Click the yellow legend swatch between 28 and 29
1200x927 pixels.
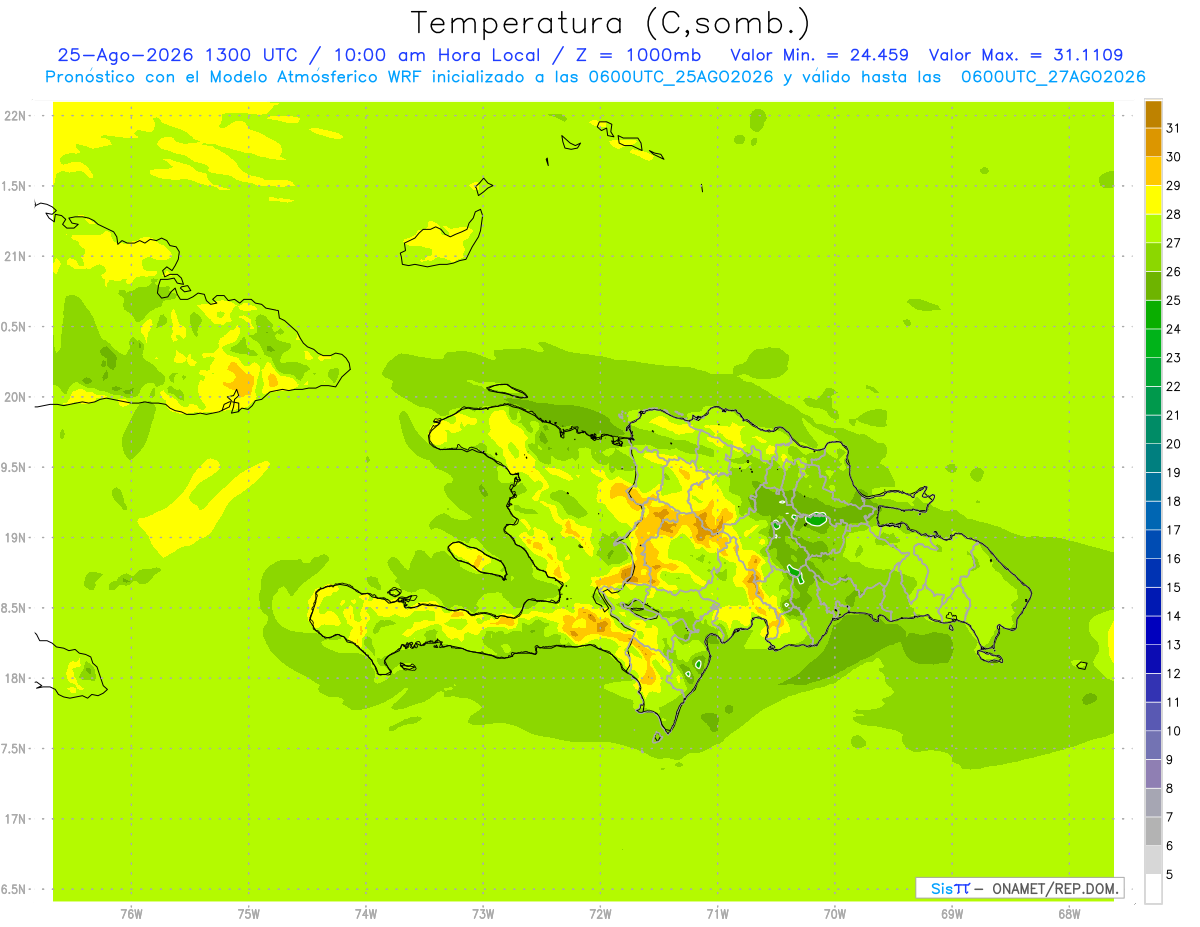[x=1153, y=200]
